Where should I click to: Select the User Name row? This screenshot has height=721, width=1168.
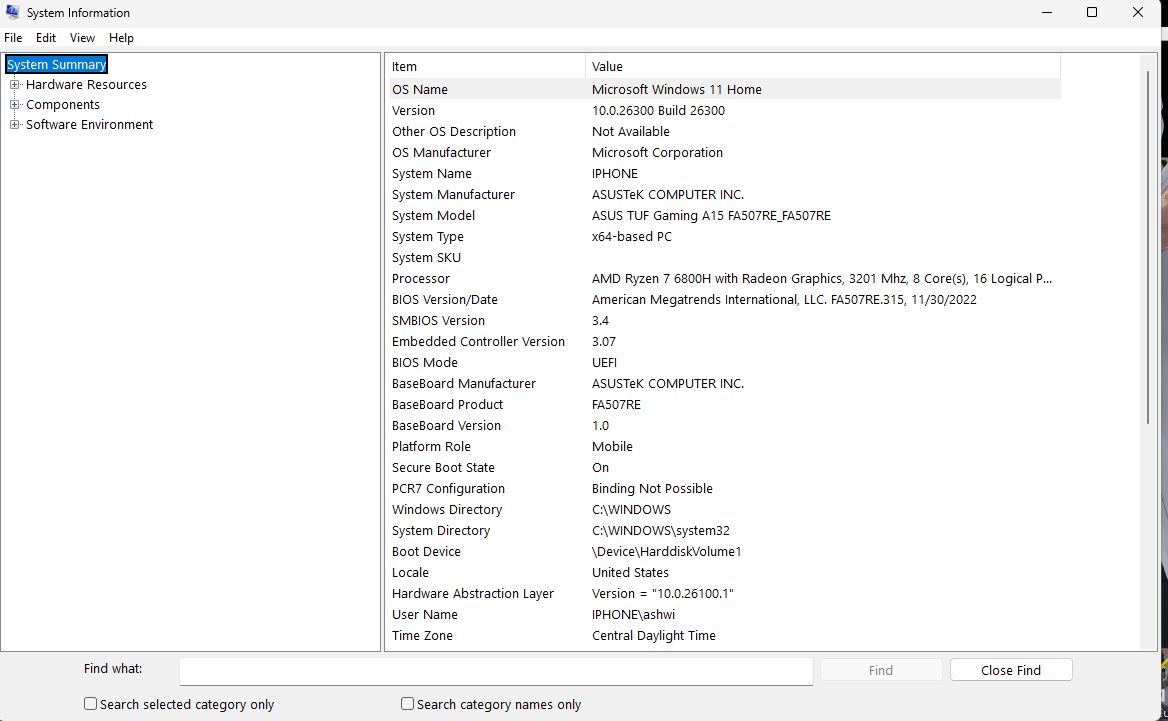[x=725, y=614]
